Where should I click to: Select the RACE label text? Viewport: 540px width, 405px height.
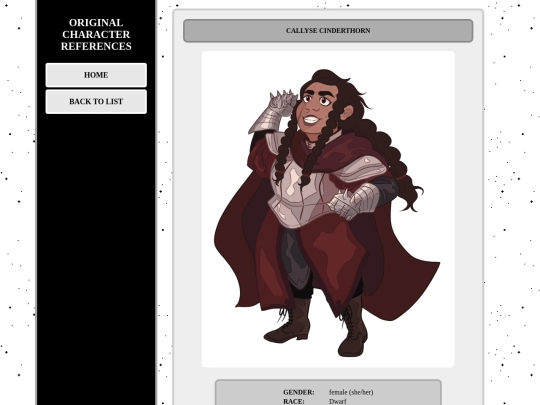point(294,402)
